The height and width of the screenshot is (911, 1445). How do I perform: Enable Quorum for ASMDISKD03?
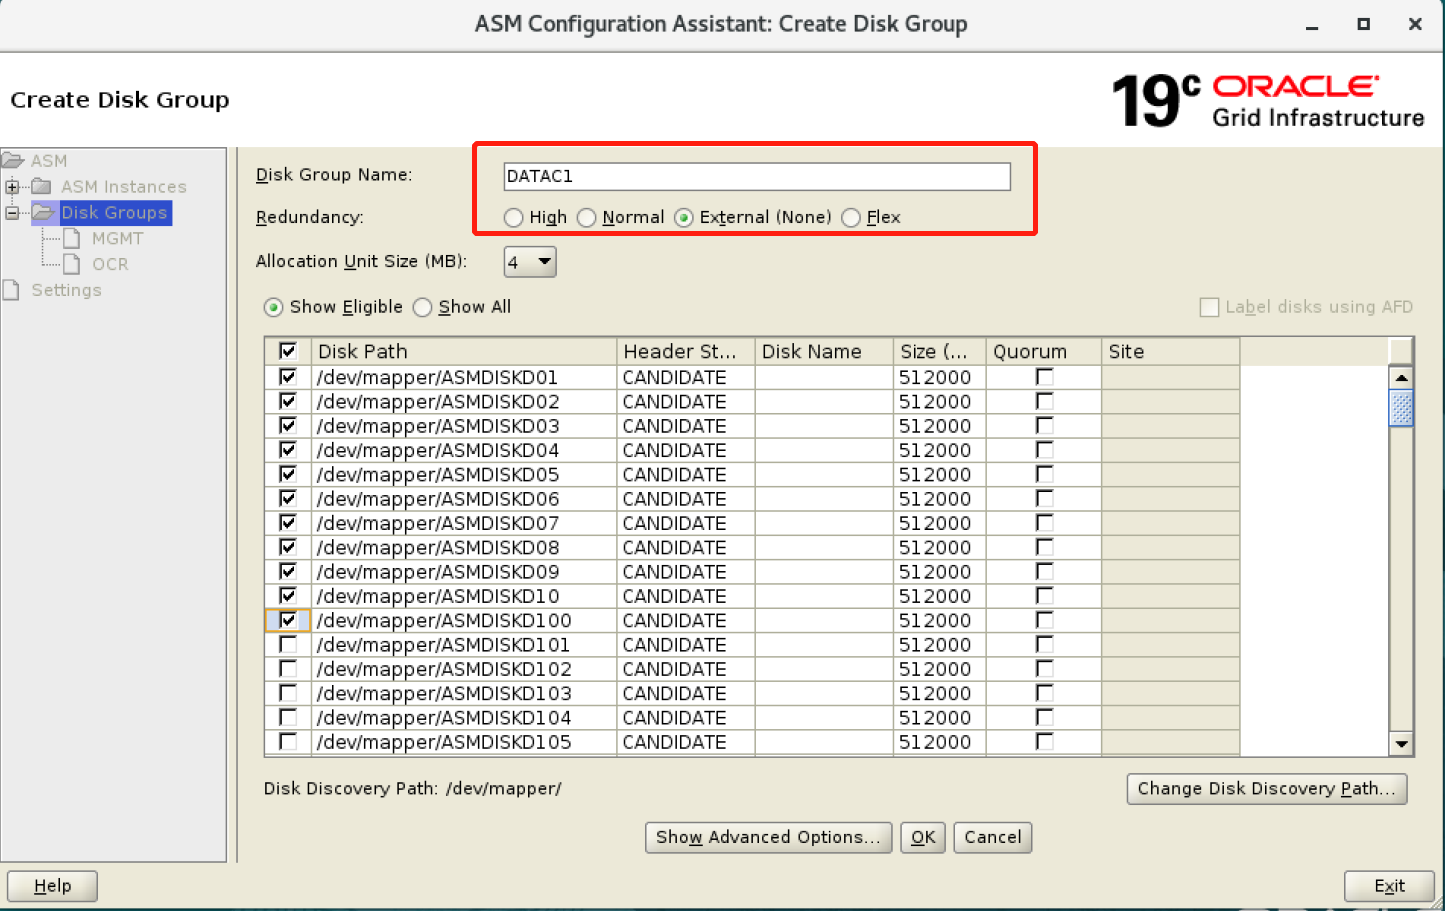point(1044,426)
